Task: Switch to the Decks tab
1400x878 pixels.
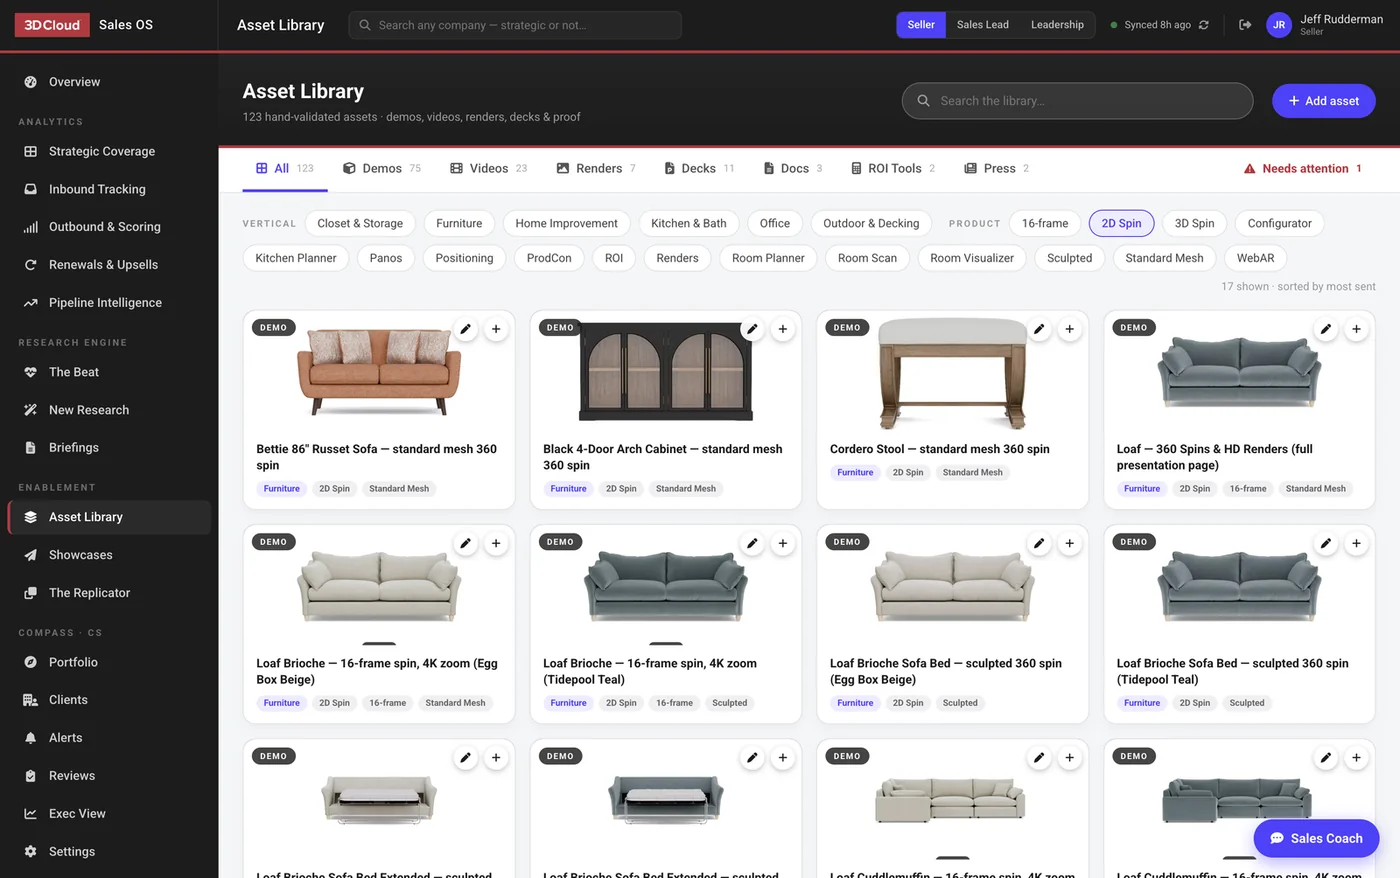Action: pyautogui.click(x=699, y=169)
